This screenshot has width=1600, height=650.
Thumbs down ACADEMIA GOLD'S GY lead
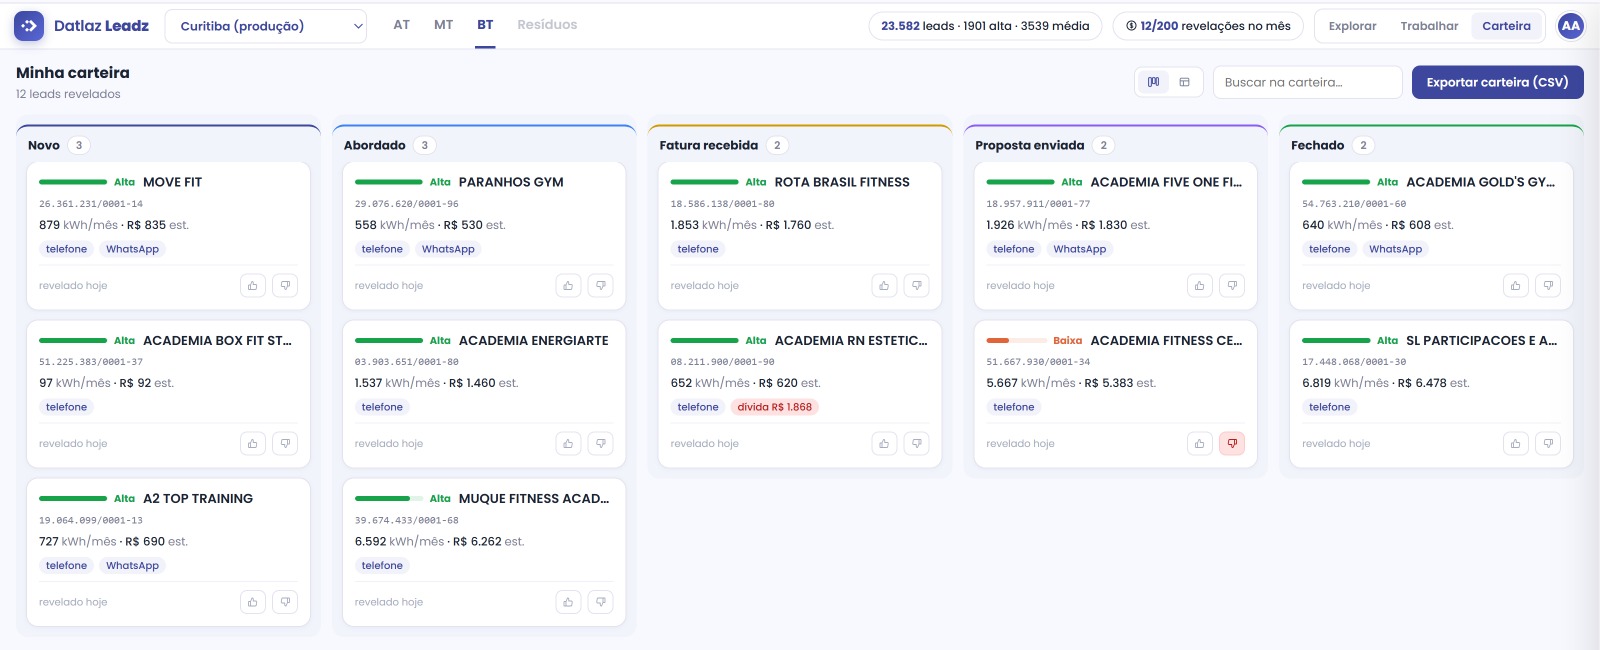(1548, 286)
